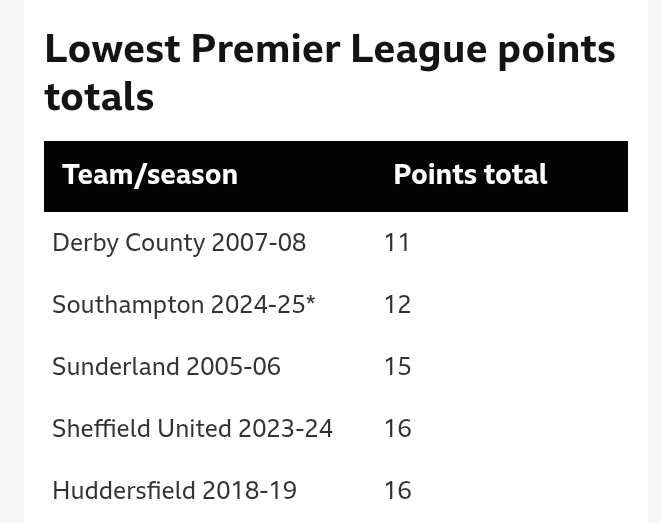
Task: Click the "2018-19" season in Huddersfield's row
Action: tap(249, 491)
